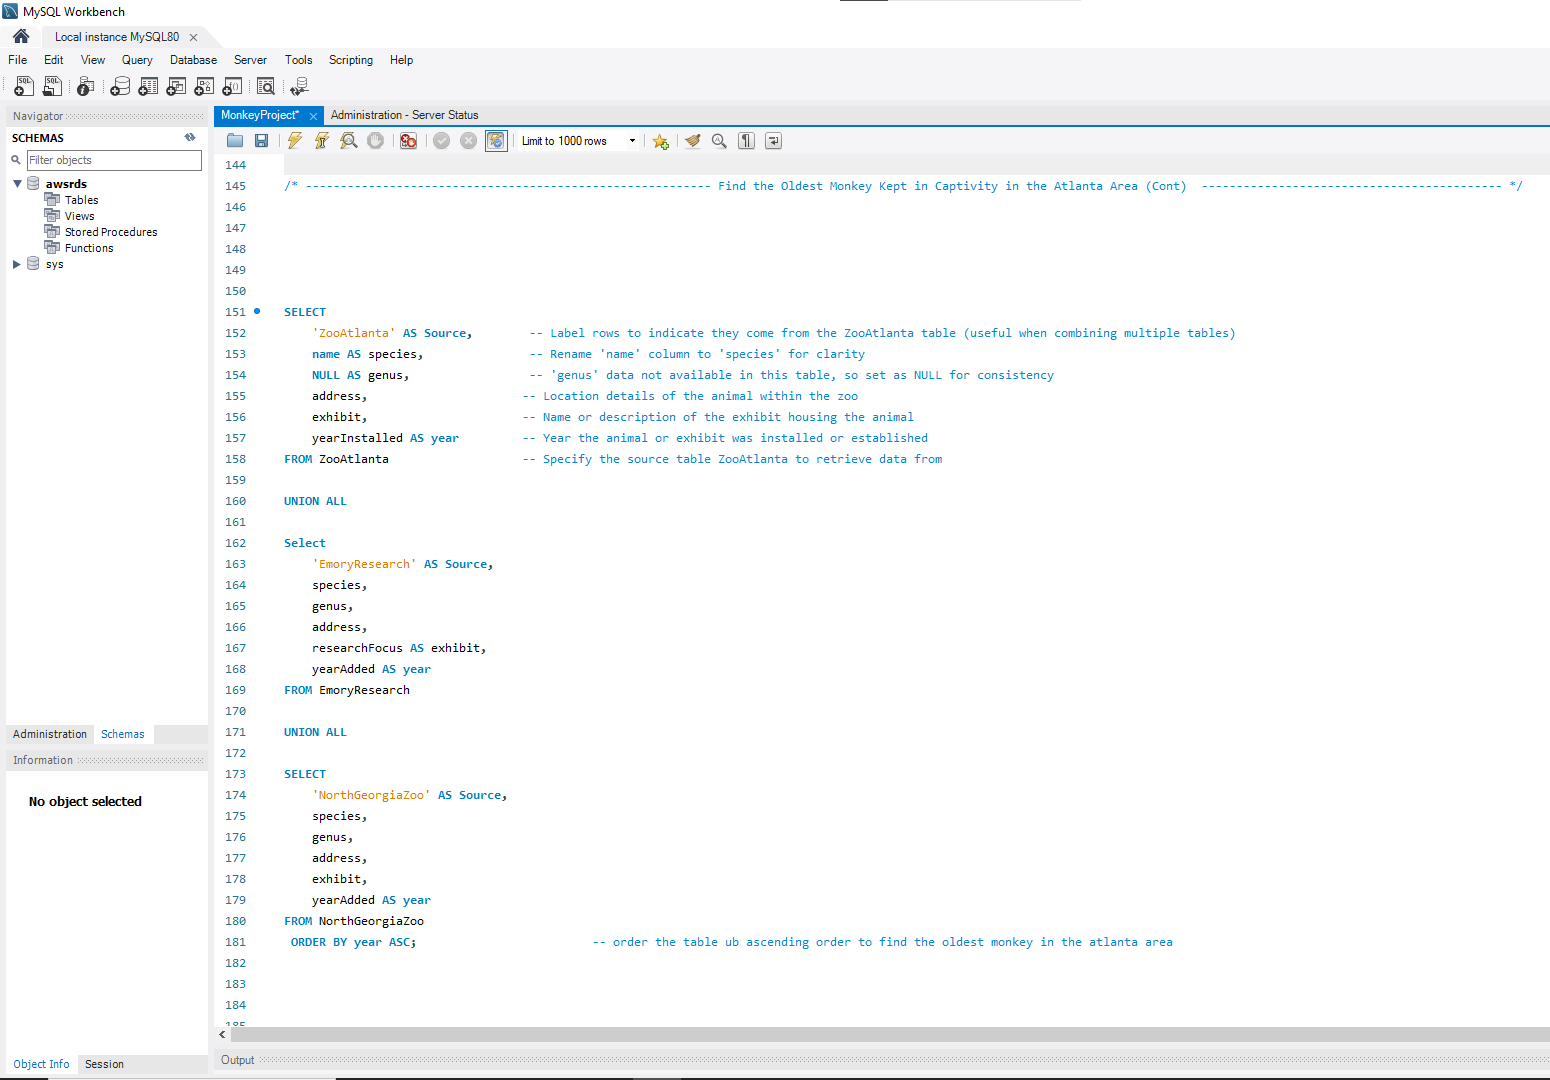Viewport: 1550px width, 1080px height.
Task: Switch navigator to Schemas tab
Action: (123, 734)
